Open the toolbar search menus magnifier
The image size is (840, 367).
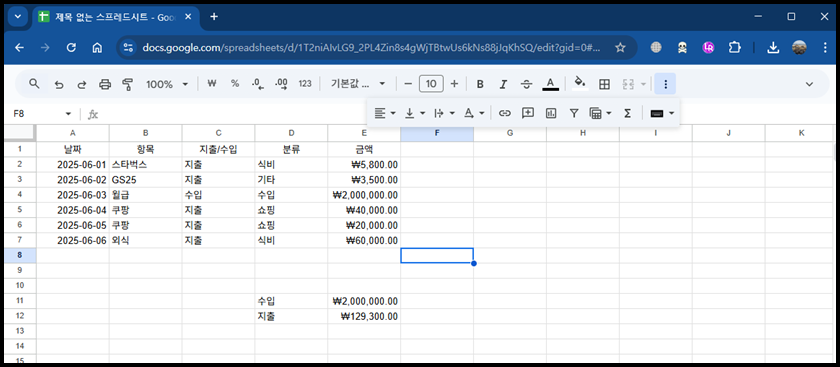pos(34,84)
